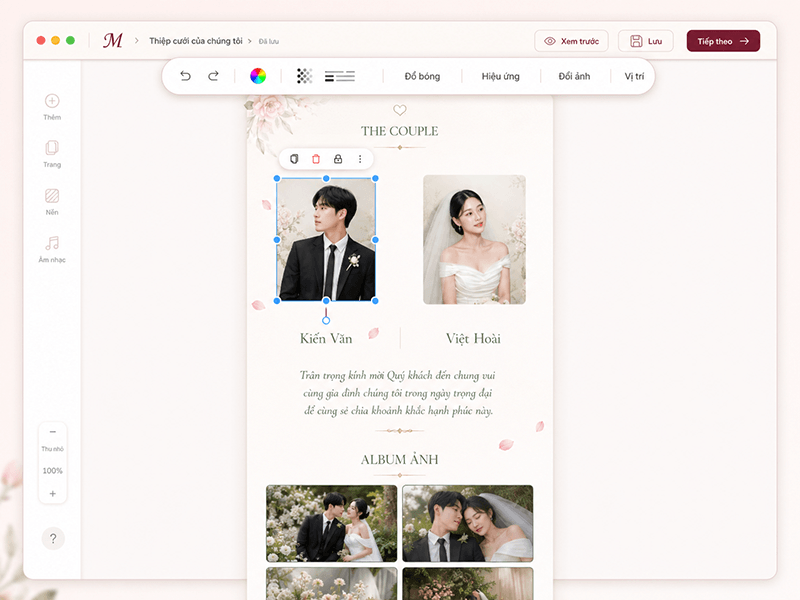
Task: Select album photo of couple facing each other
Action: point(332,523)
